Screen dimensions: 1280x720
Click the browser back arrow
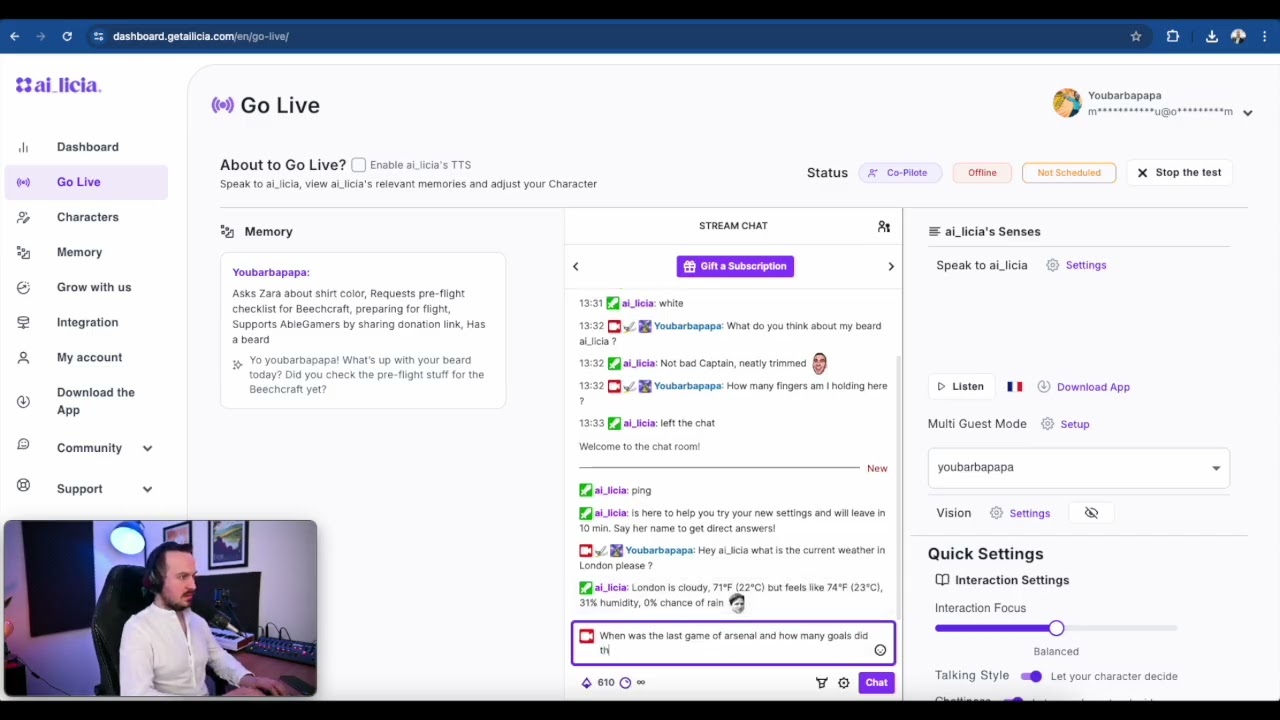click(x=15, y=36)
